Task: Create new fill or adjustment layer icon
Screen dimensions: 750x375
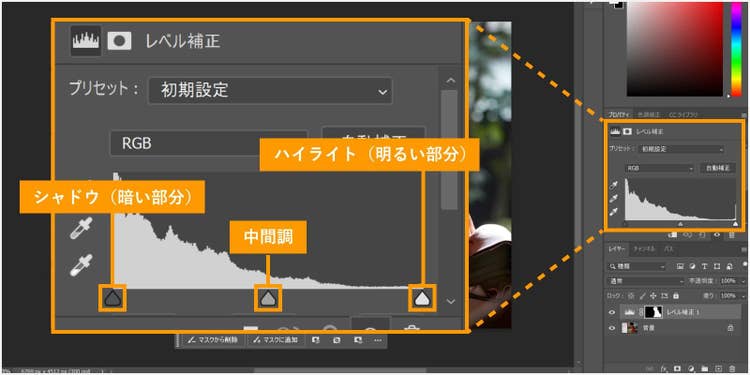Action: coord(691,368)
